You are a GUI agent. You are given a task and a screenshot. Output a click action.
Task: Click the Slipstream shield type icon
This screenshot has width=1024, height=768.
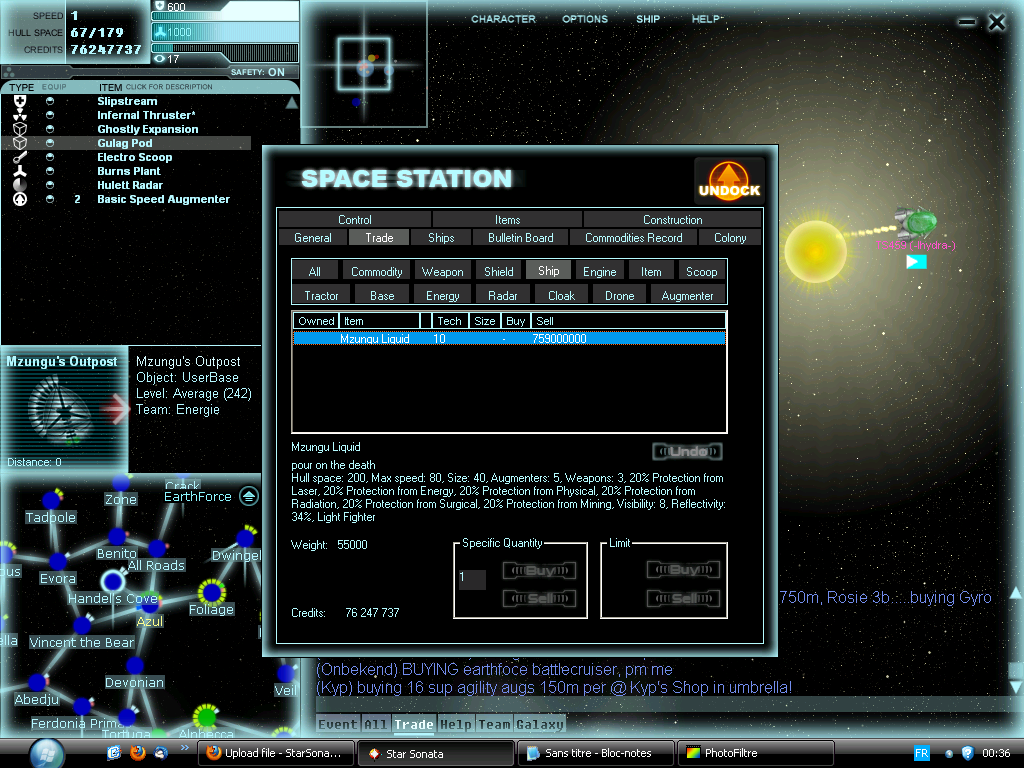[19, 101]
